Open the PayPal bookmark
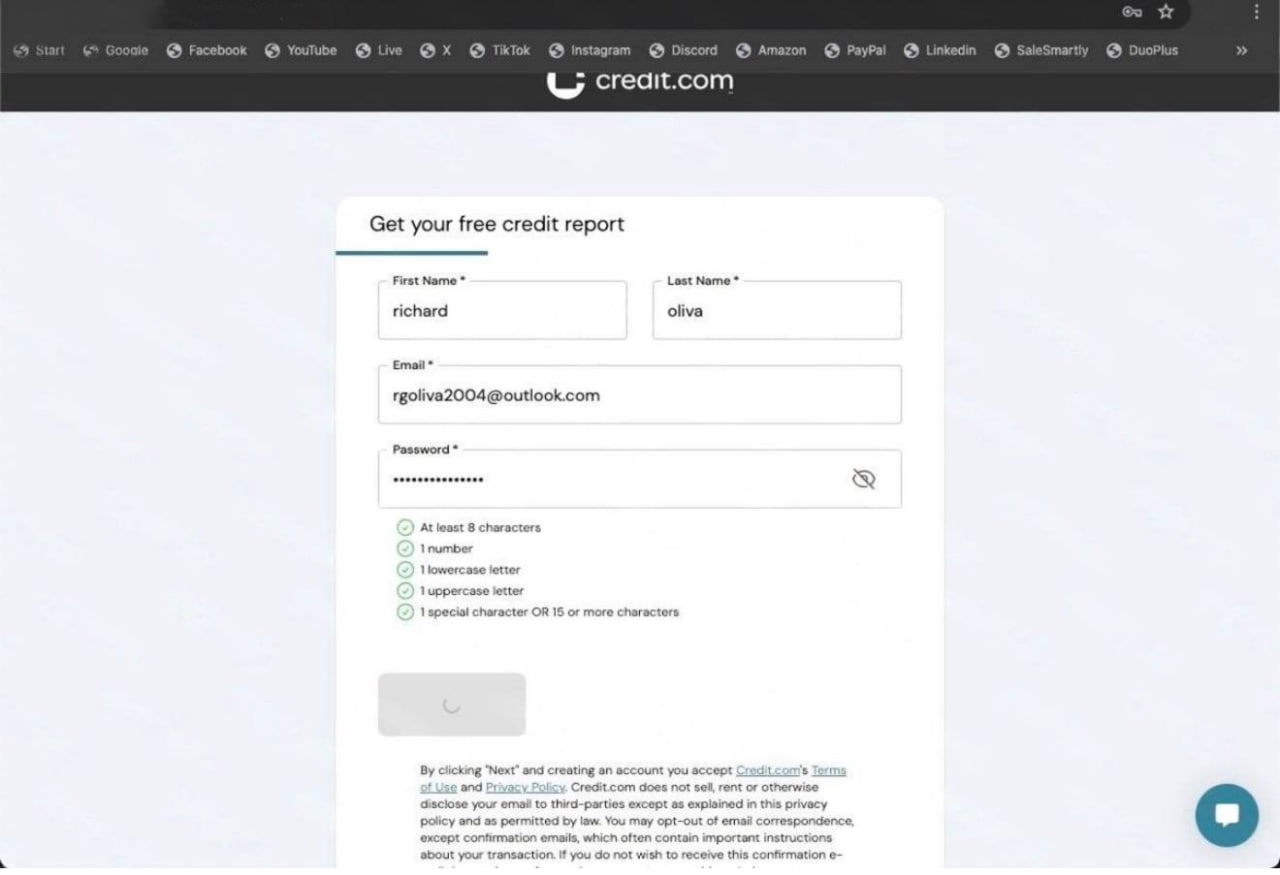1280x875 pixels. coord(855,50)
